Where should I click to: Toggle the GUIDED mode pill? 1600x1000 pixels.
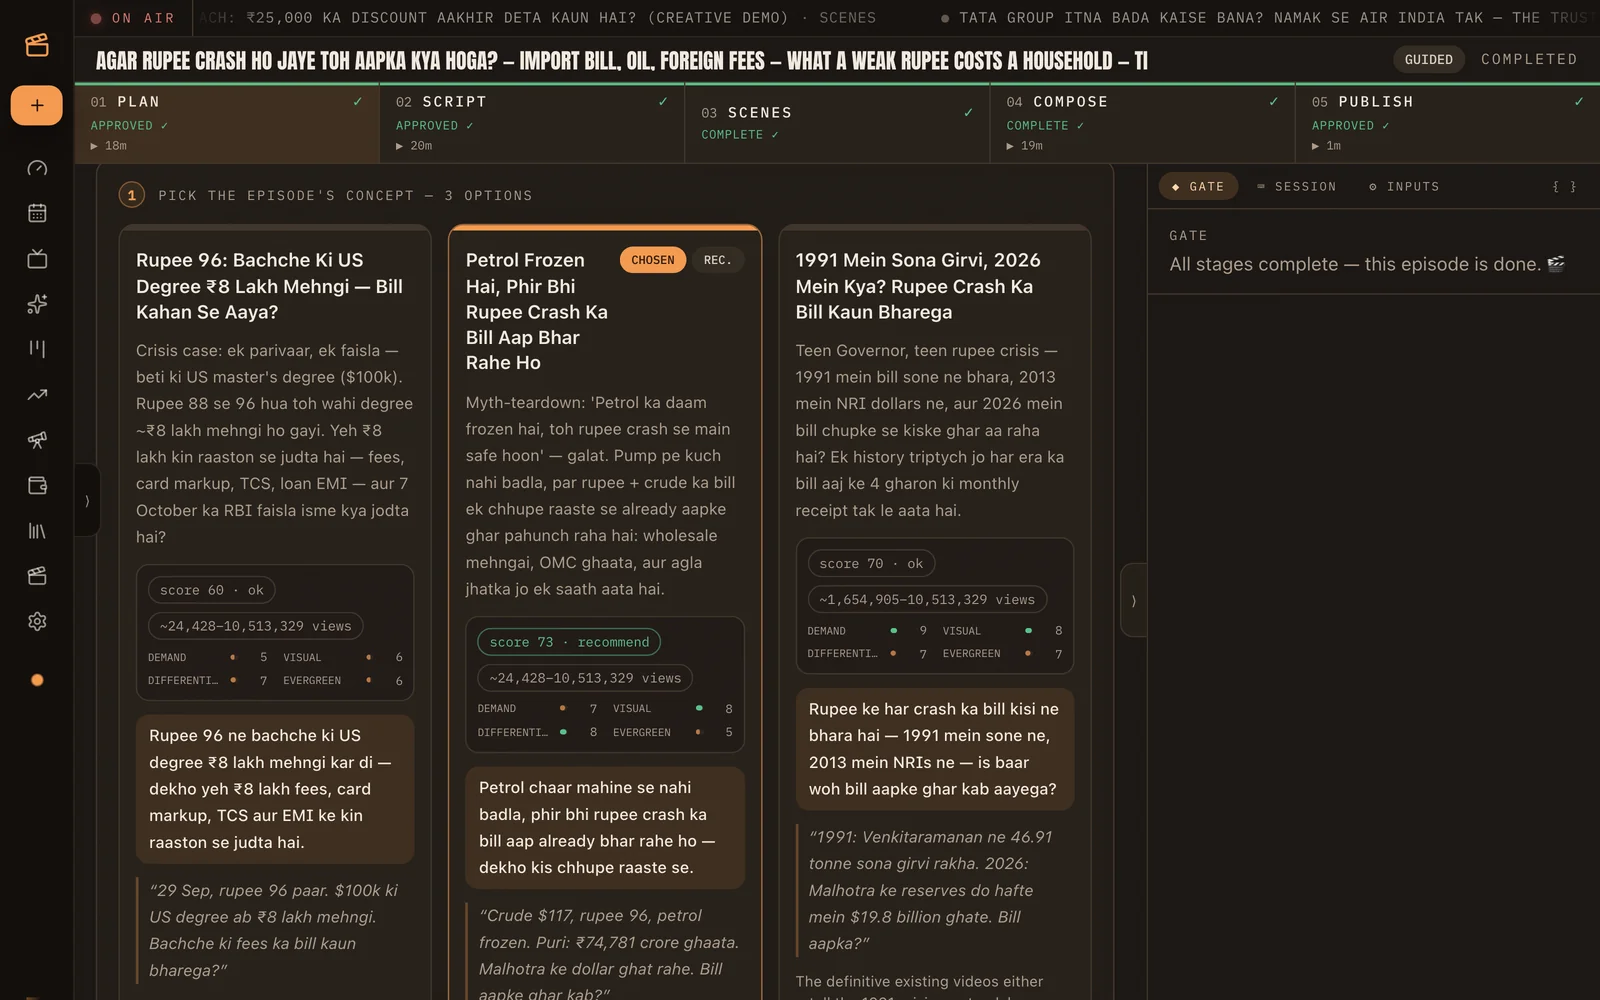point(1428,60)
